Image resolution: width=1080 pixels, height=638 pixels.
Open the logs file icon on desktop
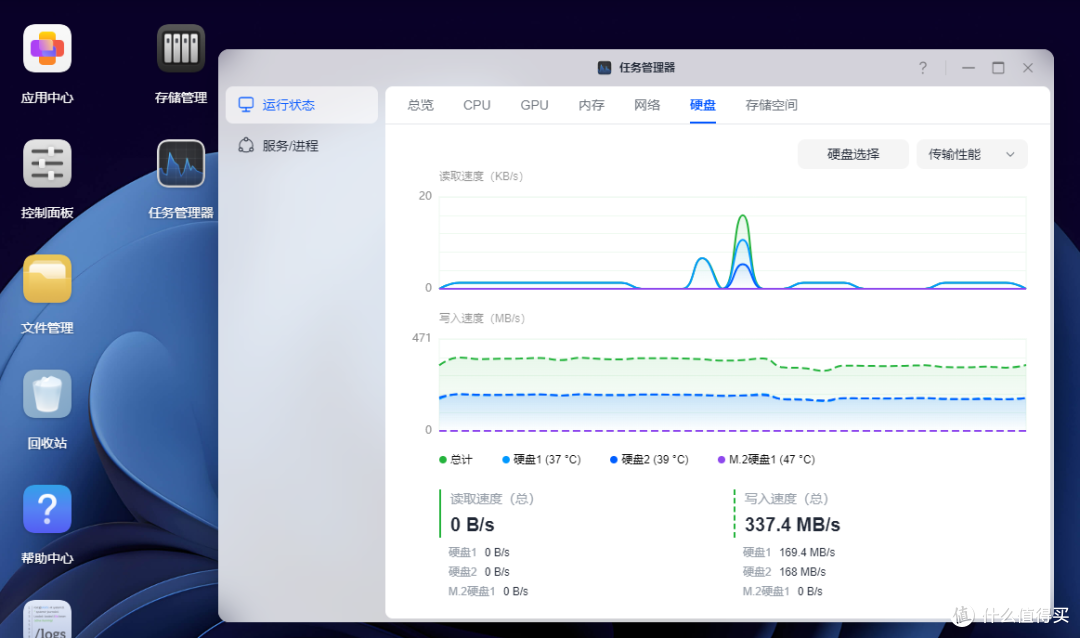[47, 619]
